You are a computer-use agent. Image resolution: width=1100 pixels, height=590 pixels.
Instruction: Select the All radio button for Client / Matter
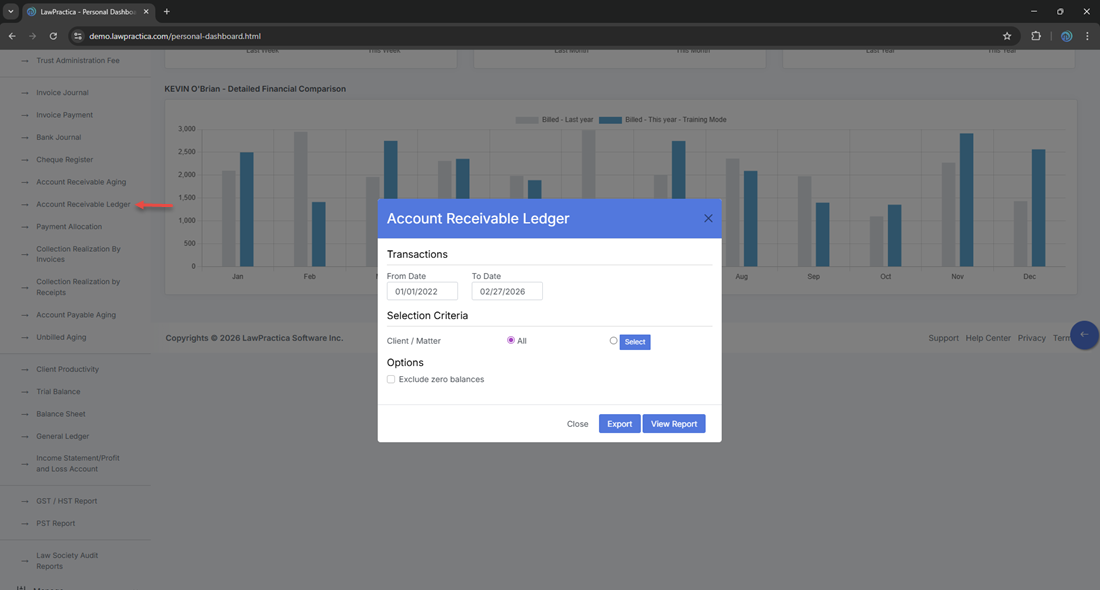point(511,341)
